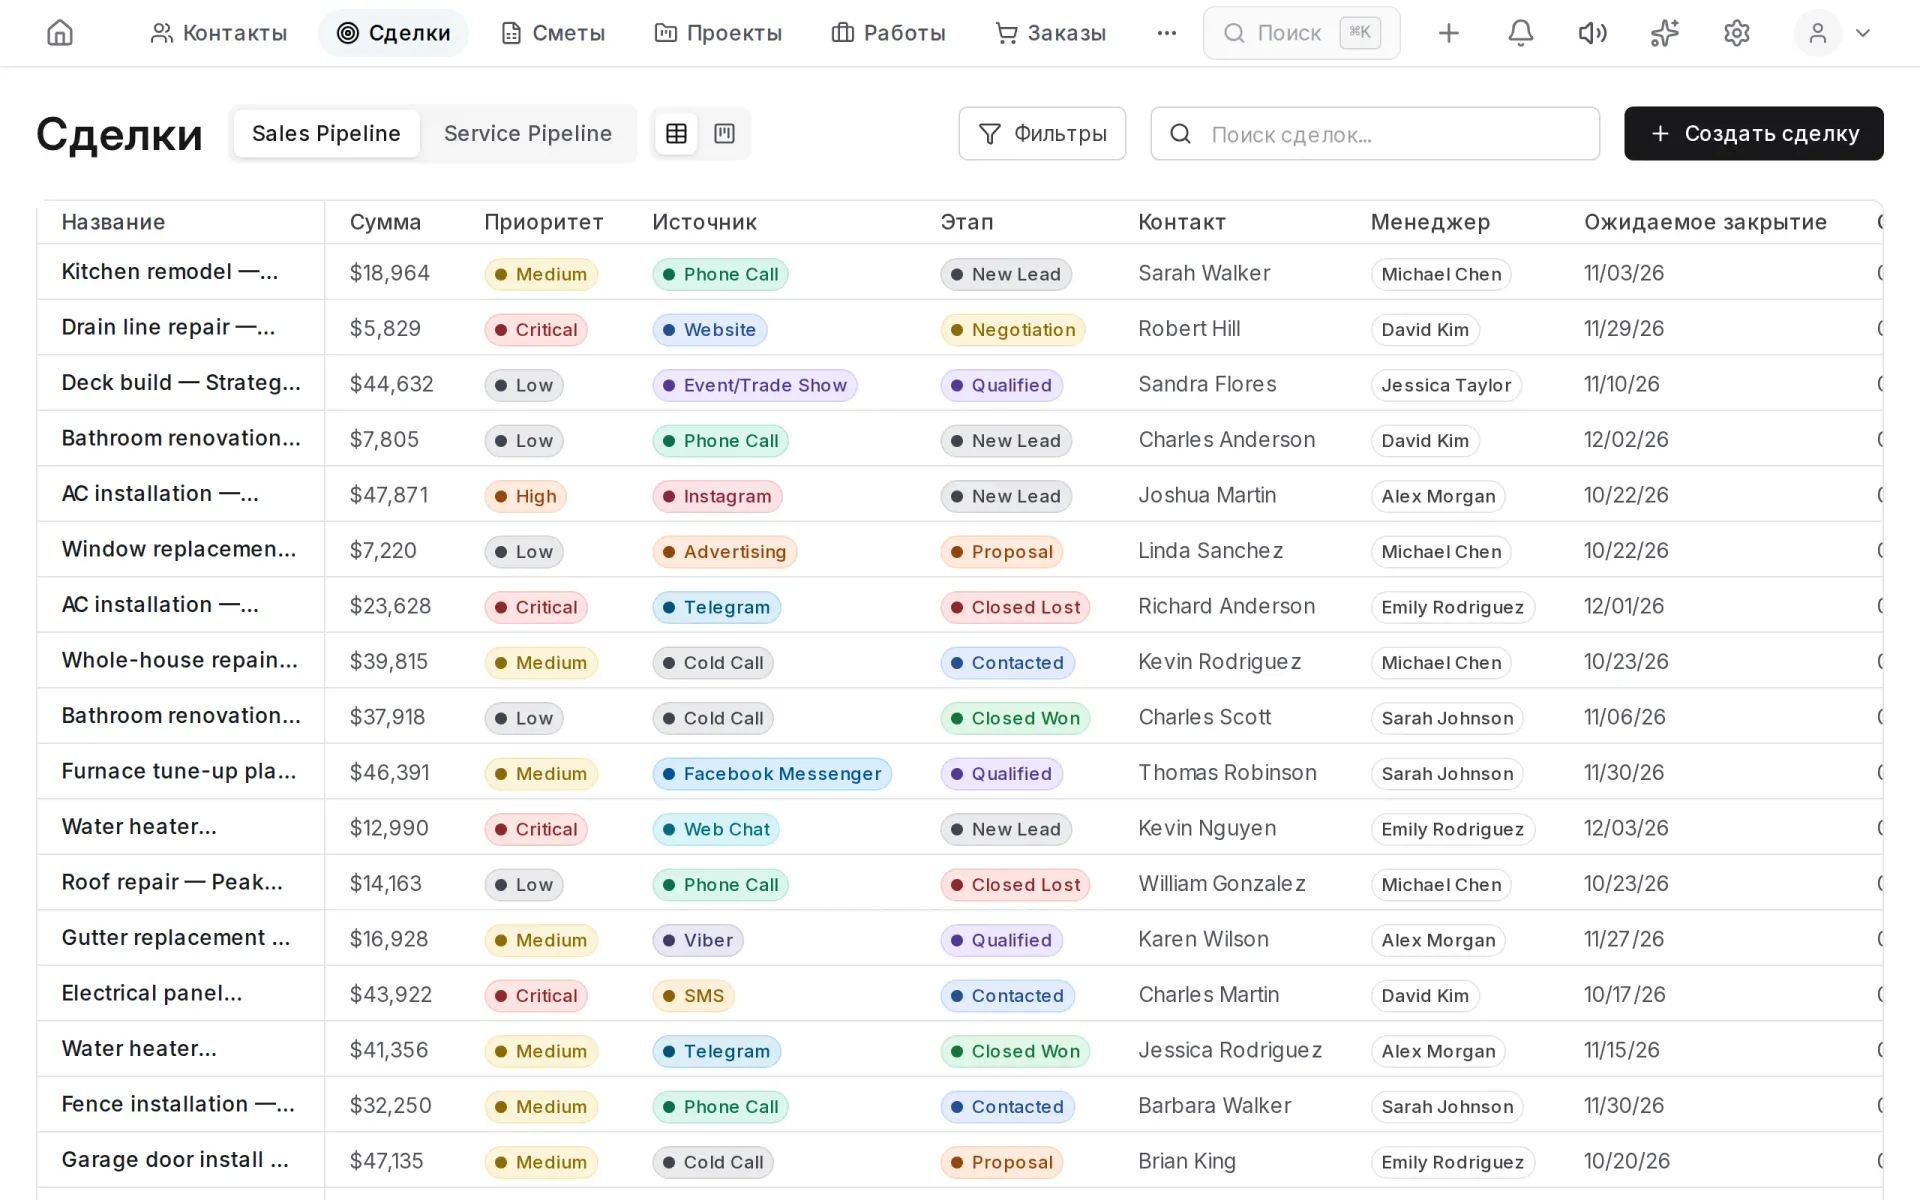1920x1200 pixels.
Task: Click the Negotiation stage badge
Action: click(1012, 329)
